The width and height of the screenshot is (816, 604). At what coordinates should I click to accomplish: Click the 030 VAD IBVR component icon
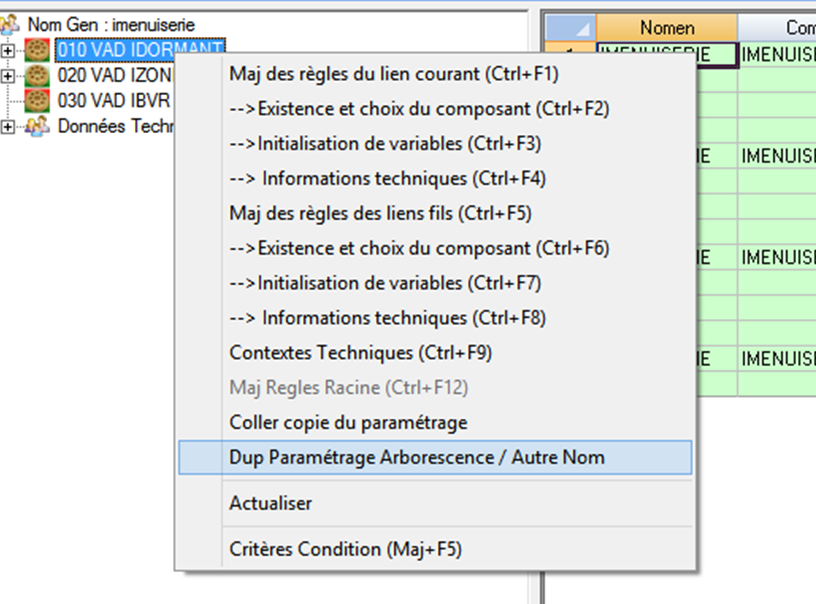tap(38, 100)
